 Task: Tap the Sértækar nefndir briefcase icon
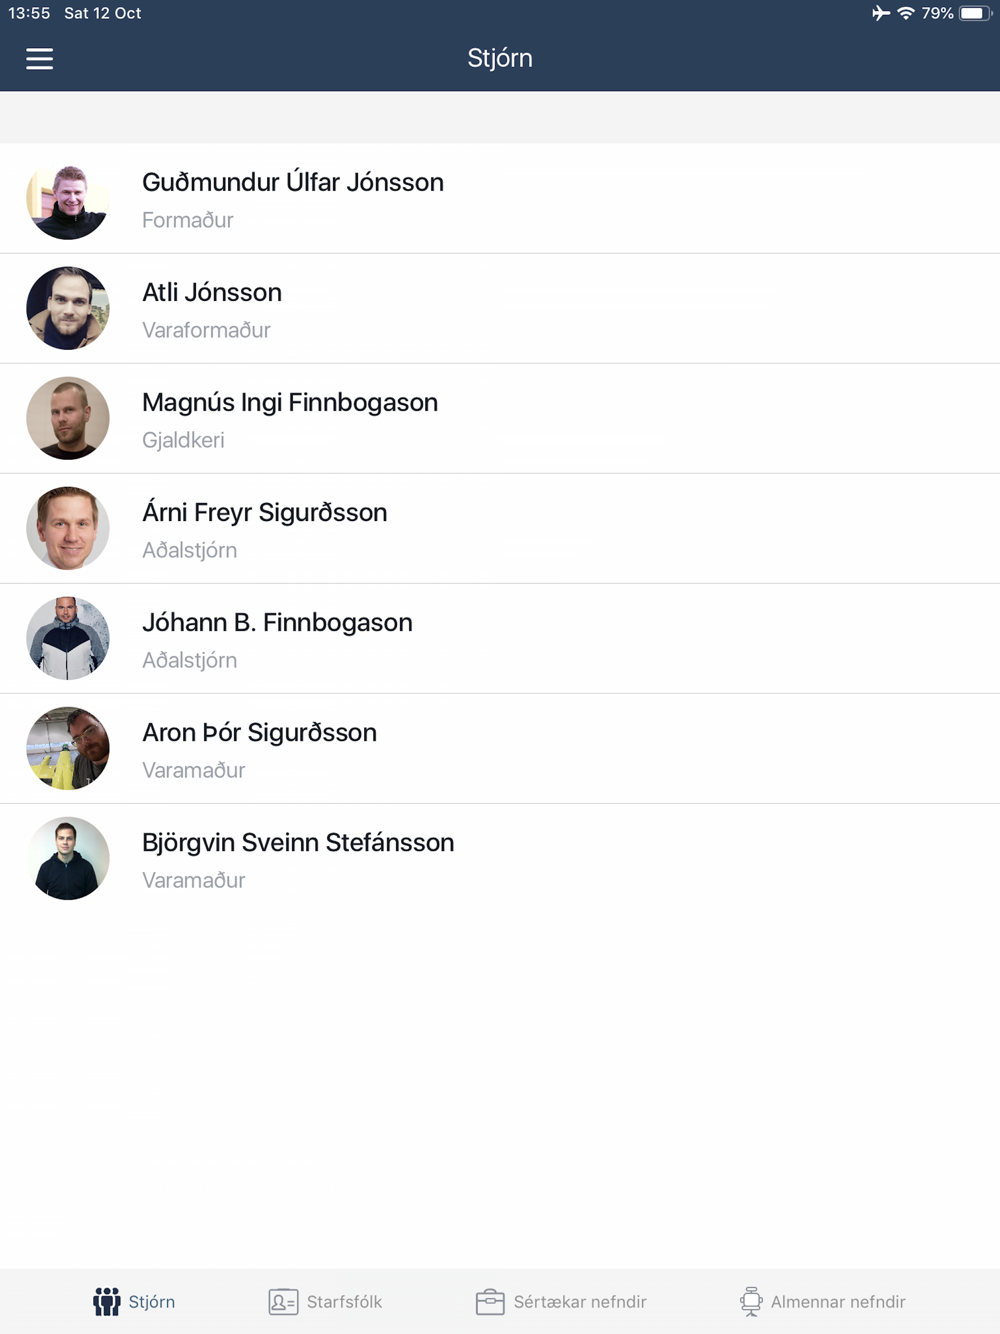coord(490,1301)
